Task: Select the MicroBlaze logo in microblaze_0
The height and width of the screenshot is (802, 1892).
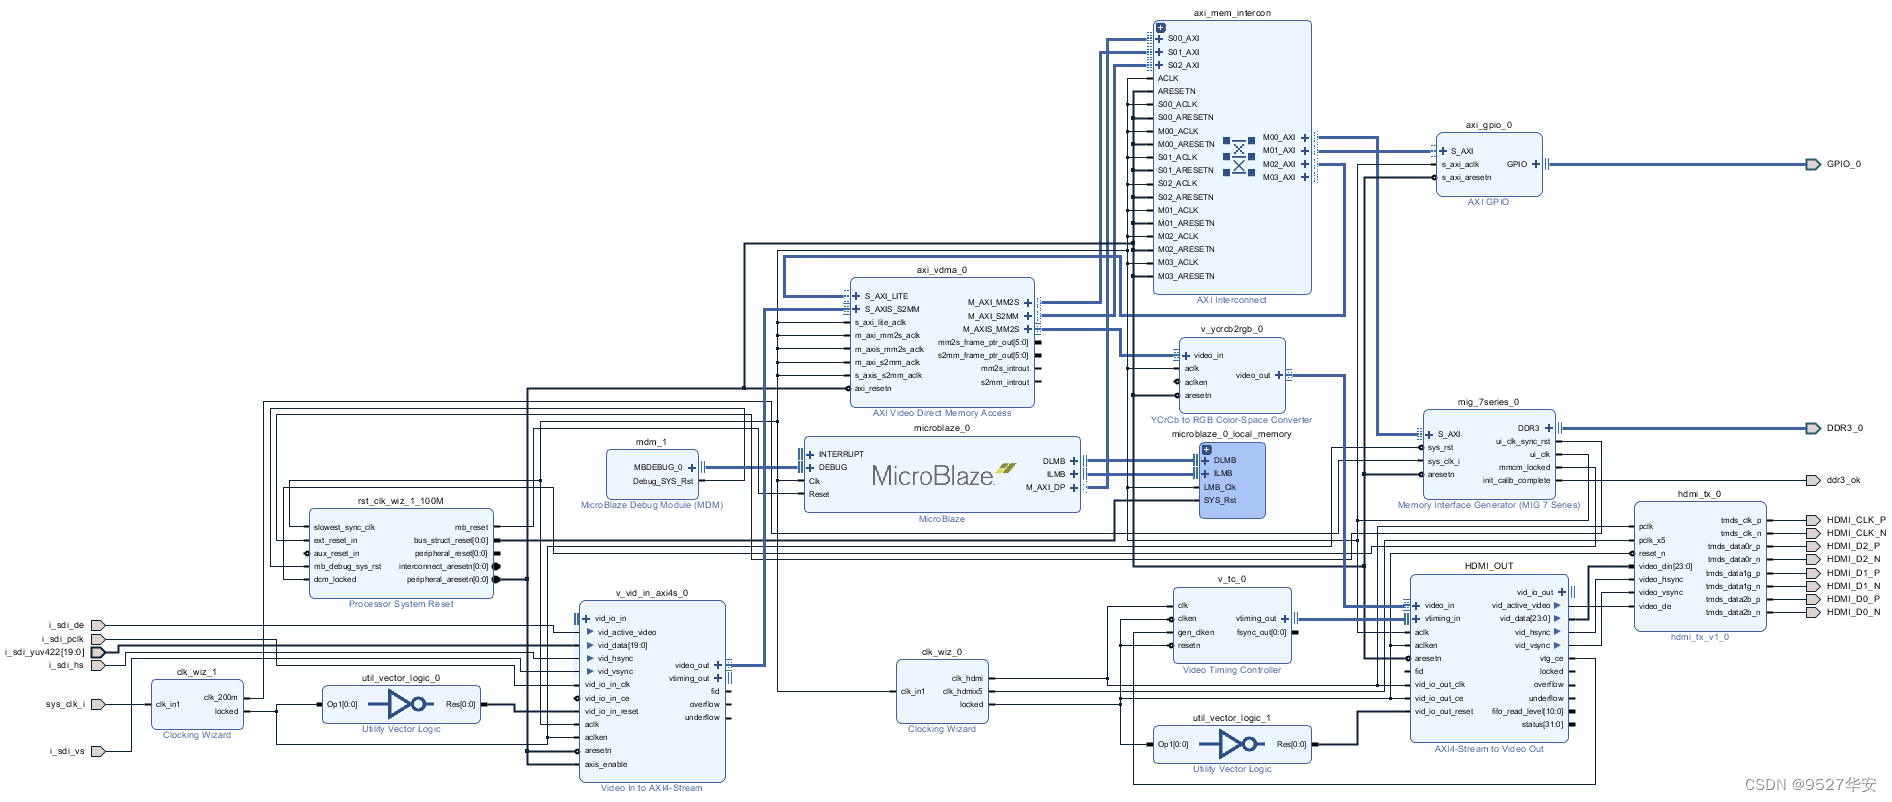Action: click(943, 475)
